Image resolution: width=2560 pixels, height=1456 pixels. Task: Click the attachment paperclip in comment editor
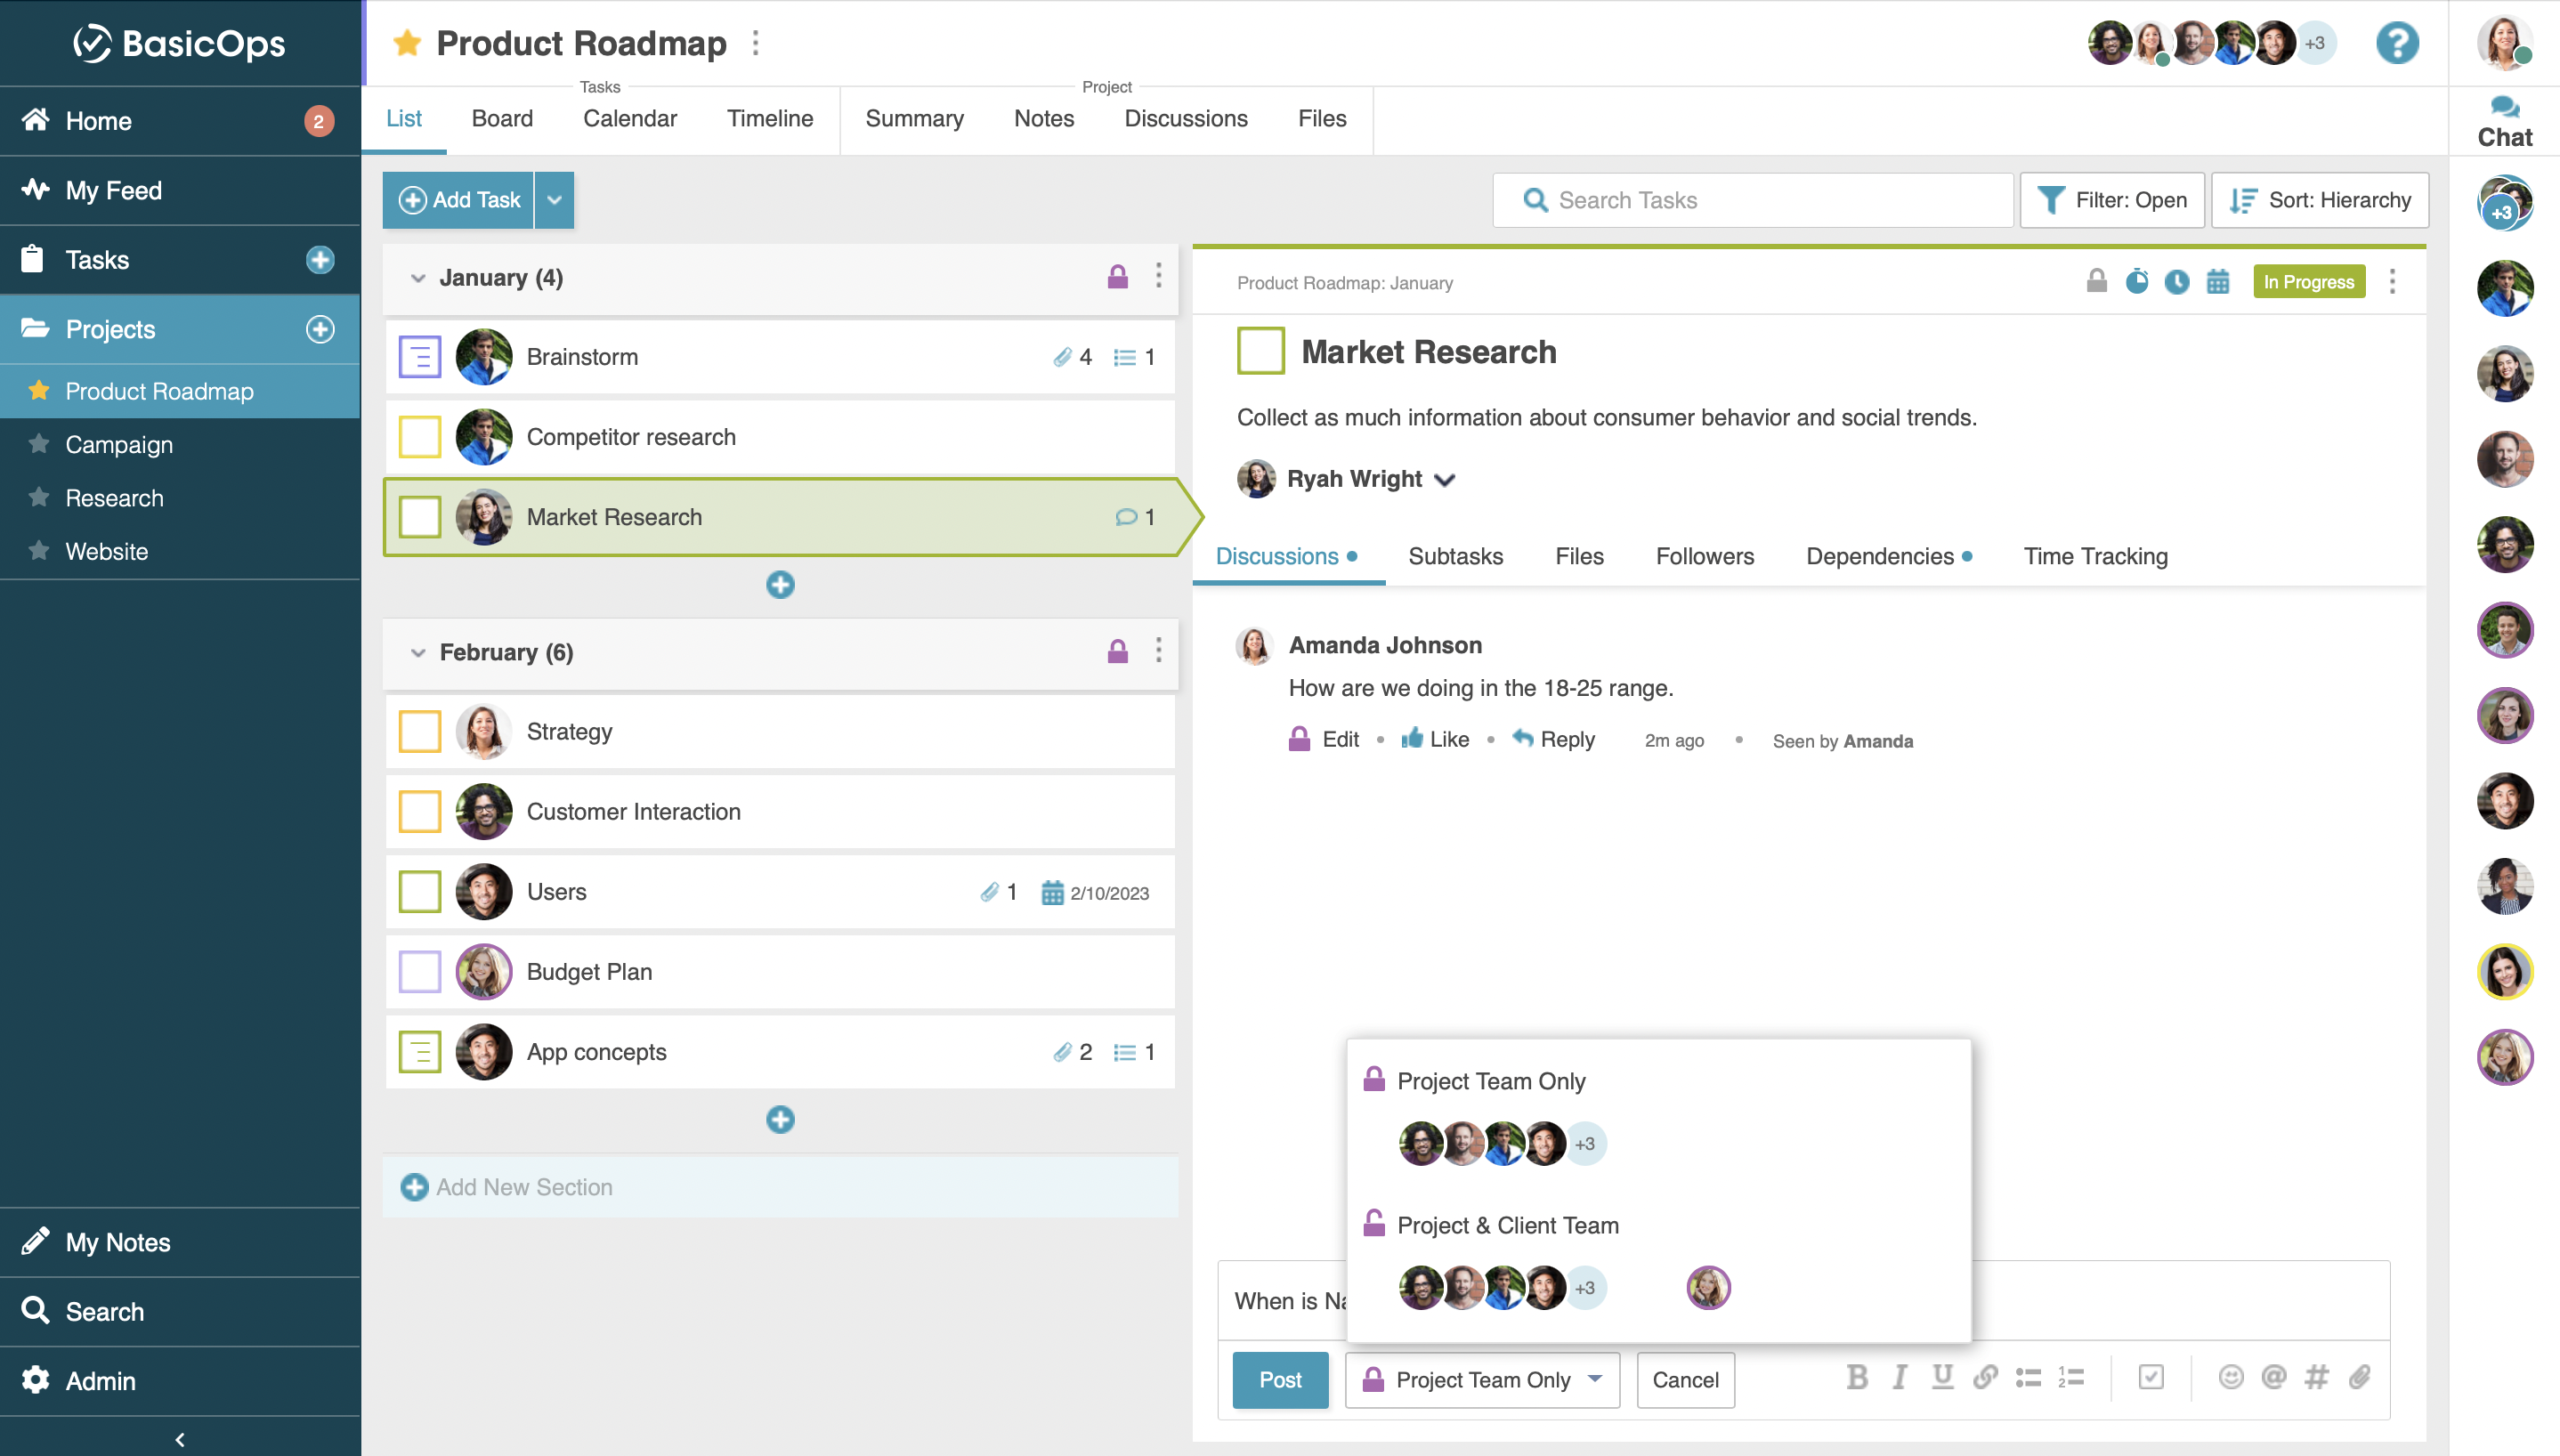(2360, 1378)
